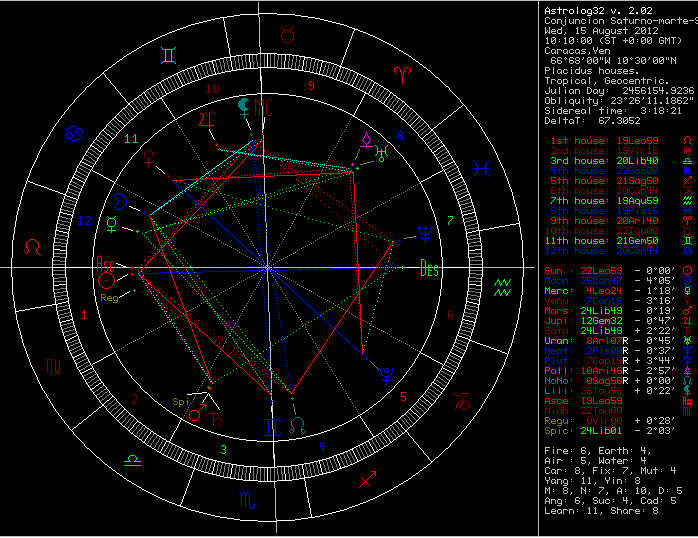698x538 pixels.
Task: Click the Aquarius wave glyph in the outer ring
Action: [503, 287]
